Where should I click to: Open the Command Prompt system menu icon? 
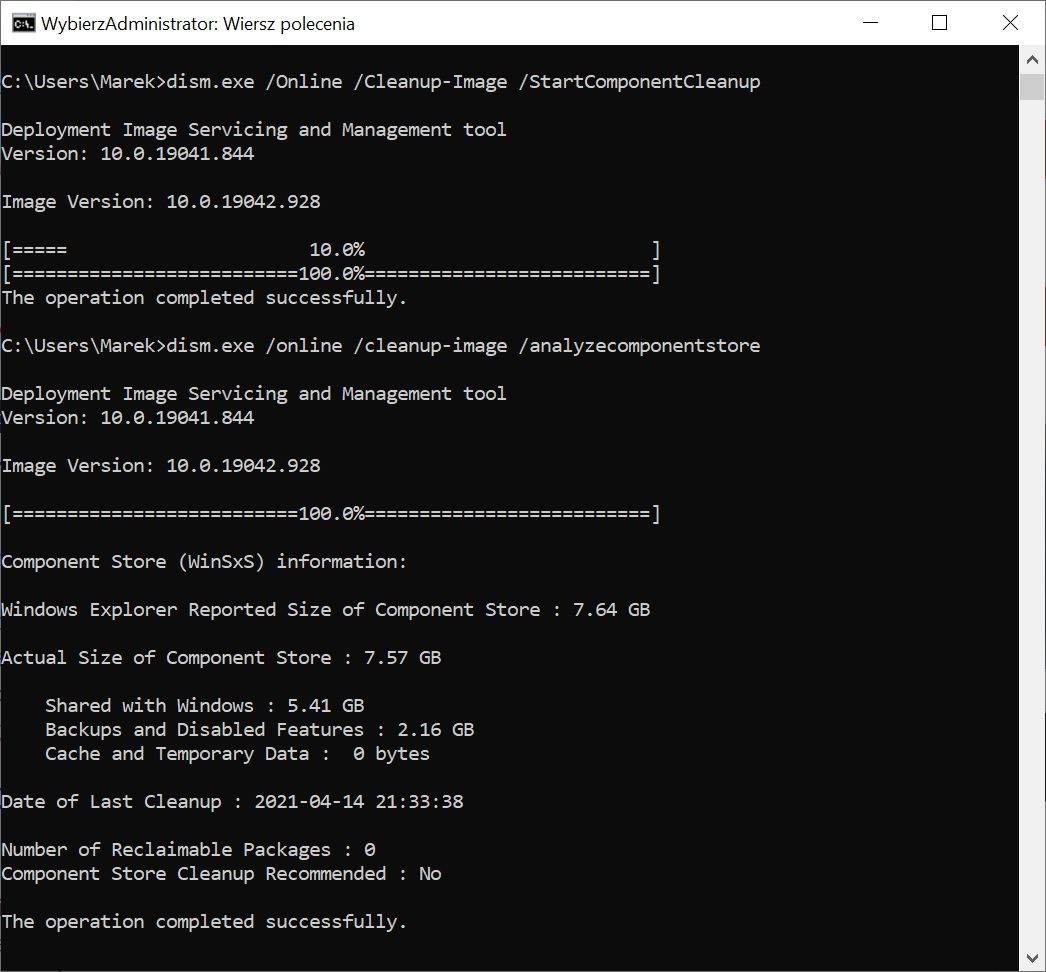coord(23,23)
